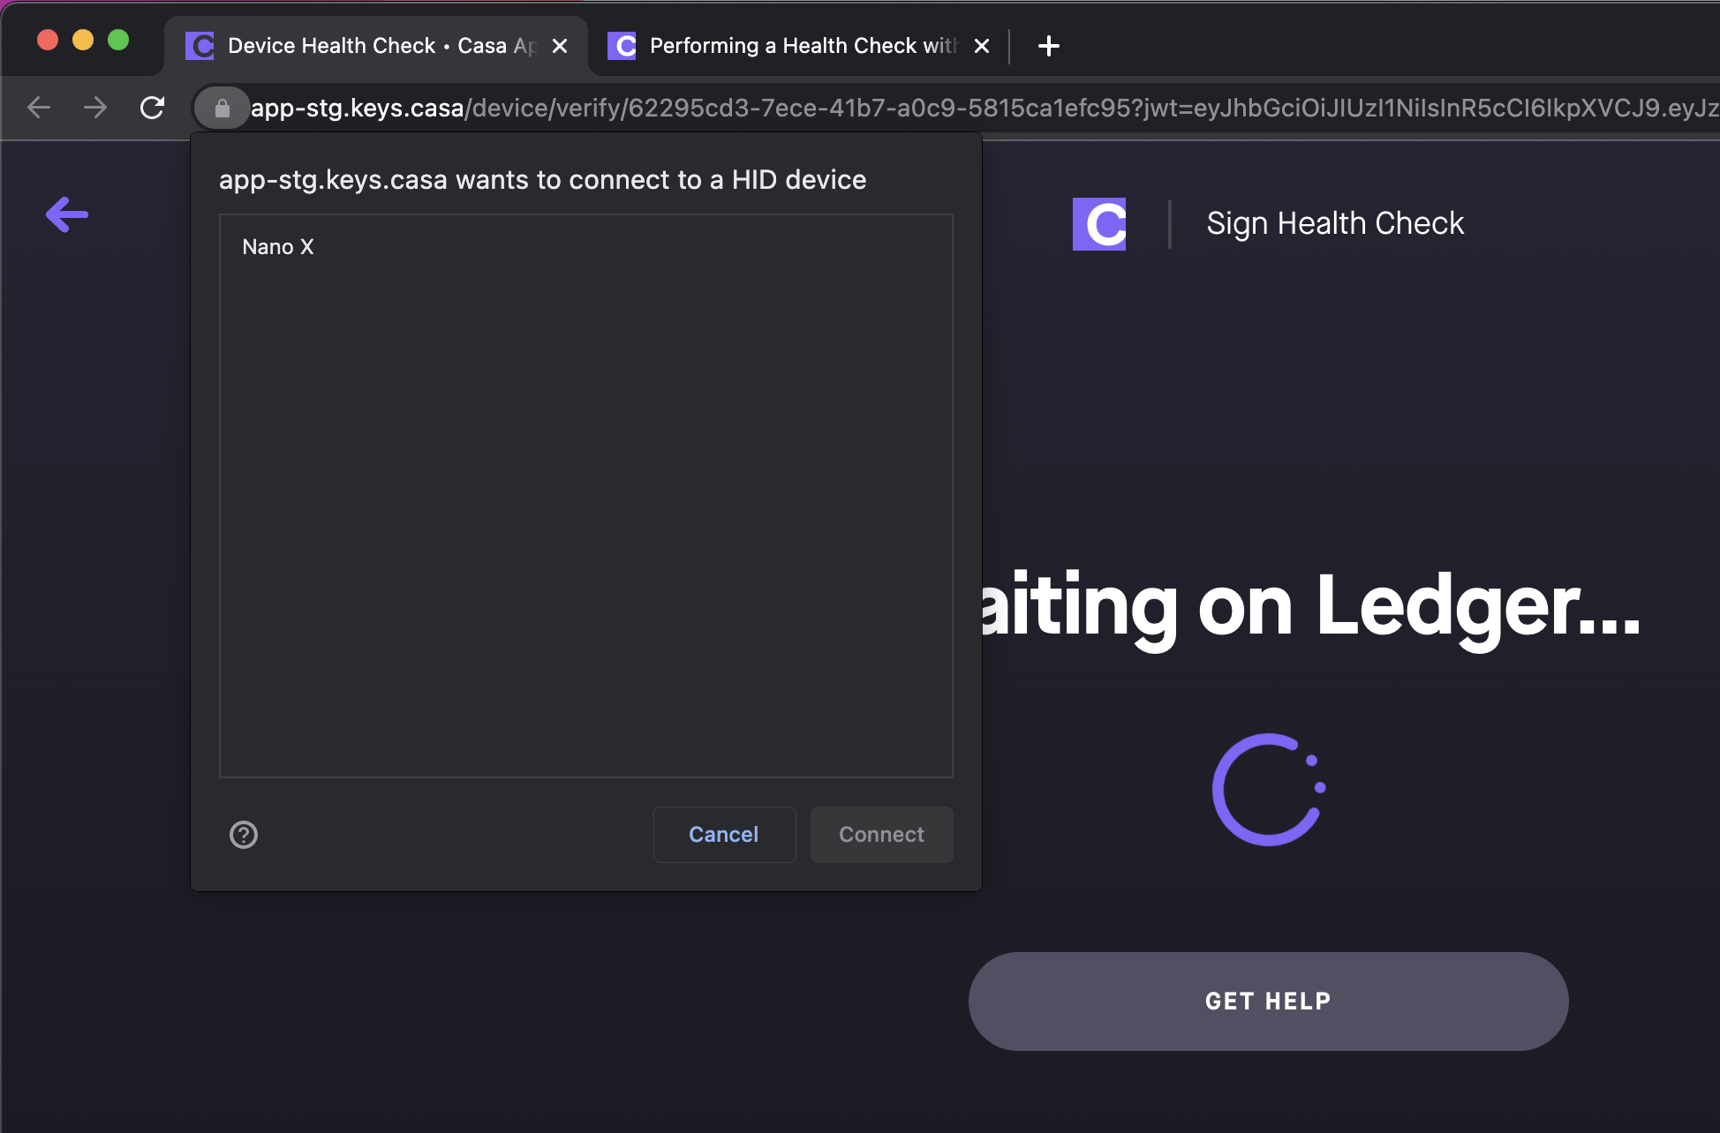Open the help question mark in the HID dialog
This screenshot has width=1720, height=1133.
point(243,834)
